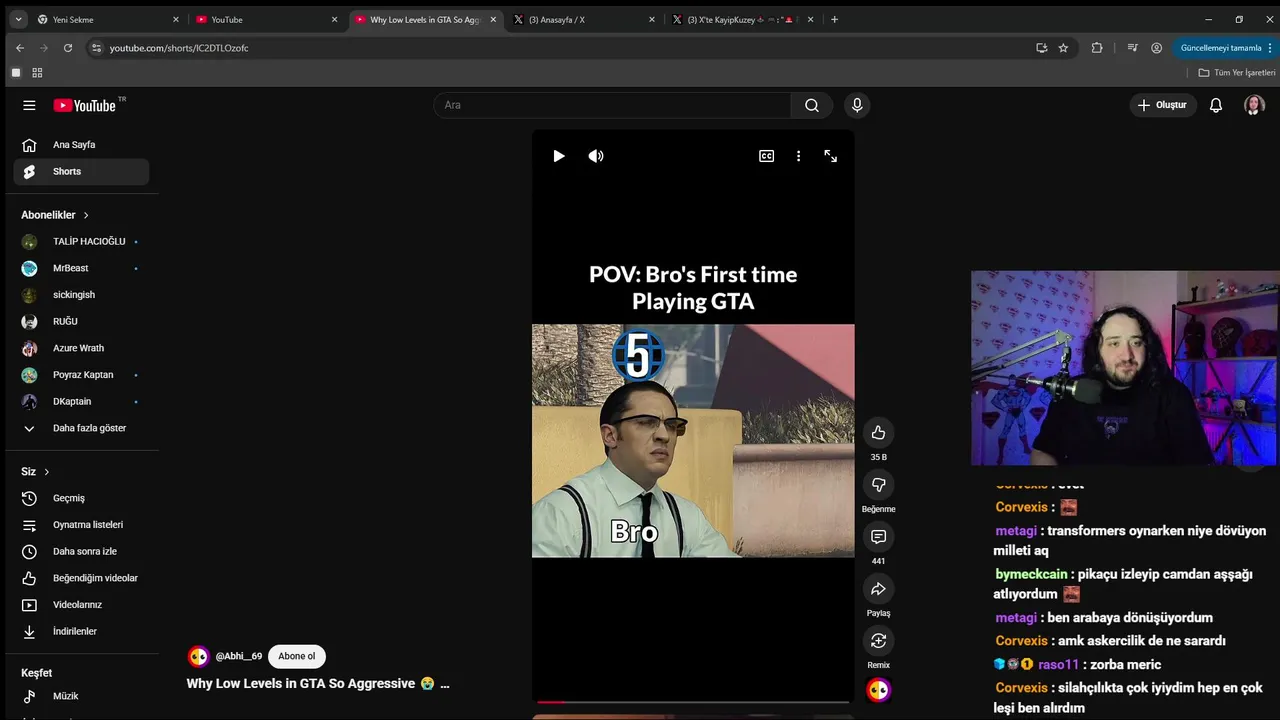The height and width of the screenshot is (720, 1280).
Task: Click Güncellemeyi tamamla update button
Action: (x=1225, y=48)
